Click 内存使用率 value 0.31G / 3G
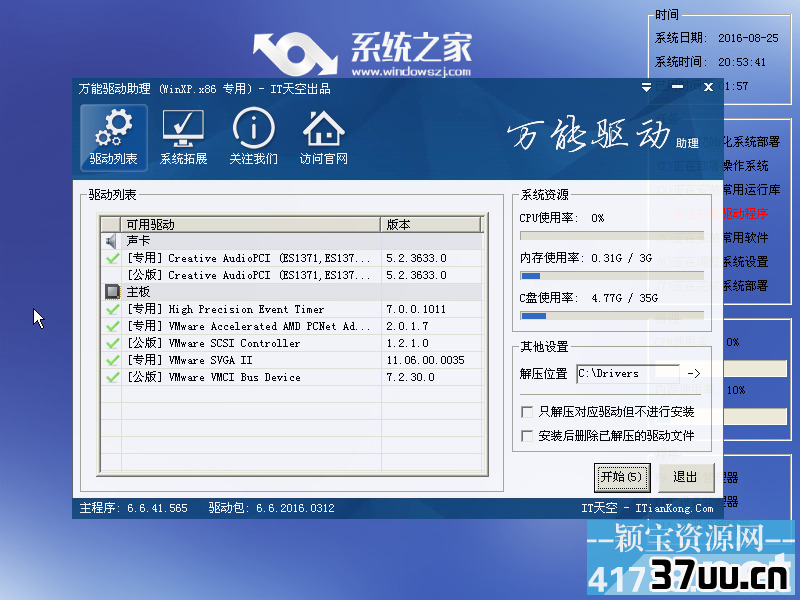This screenshot has height=600, width=800. pos(621,258)
